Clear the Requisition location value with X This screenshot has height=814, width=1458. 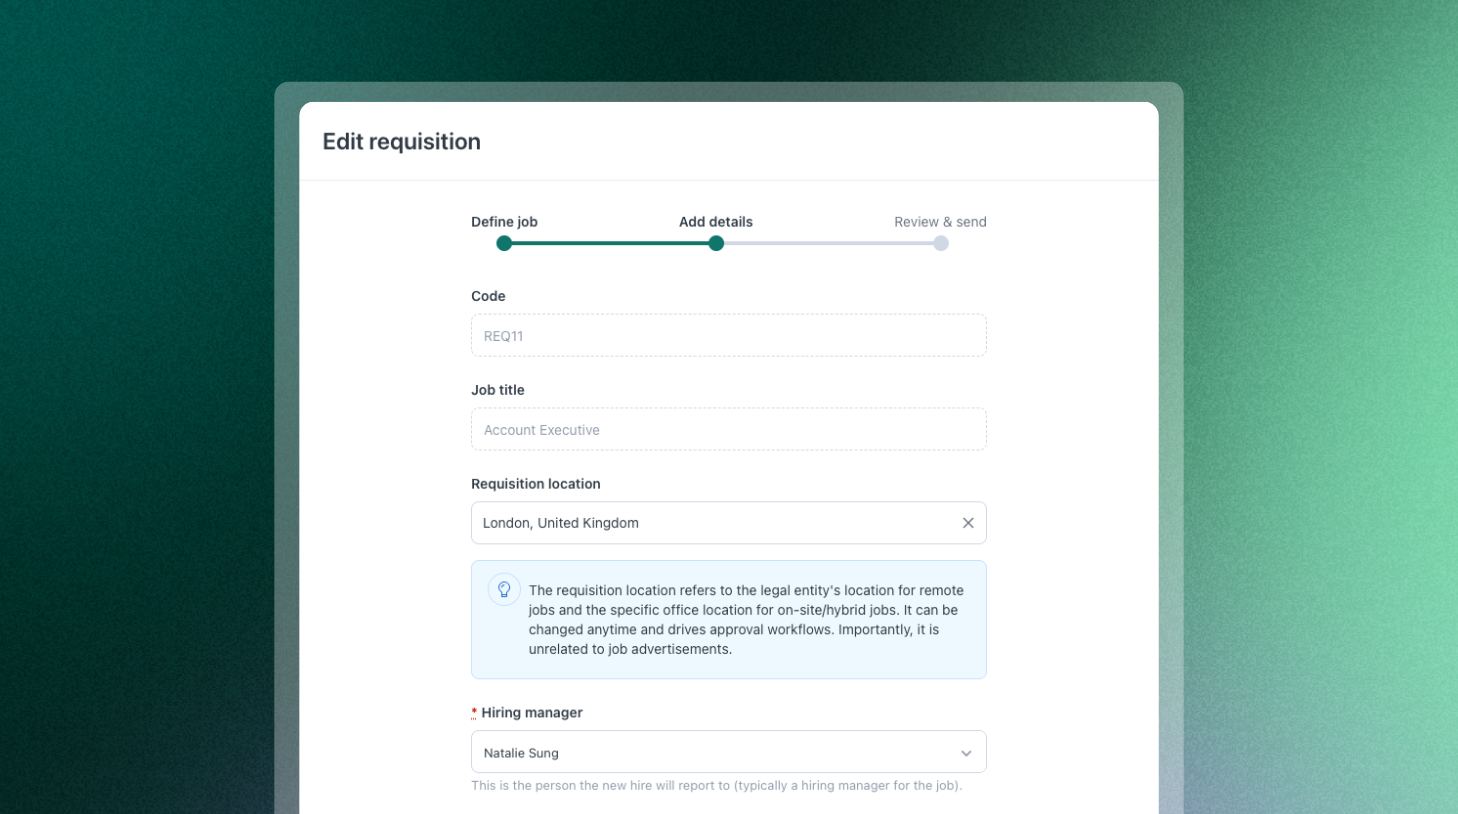point(968,523)
